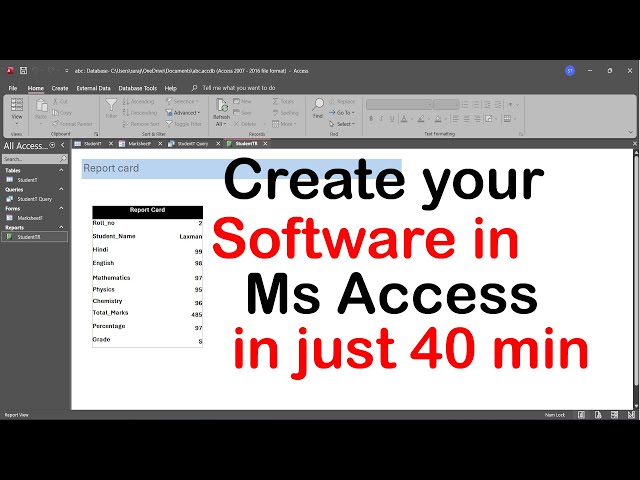Click the numbered list icon
The width and height of the screenshot is (640, 480).
[x=476, y=105]
